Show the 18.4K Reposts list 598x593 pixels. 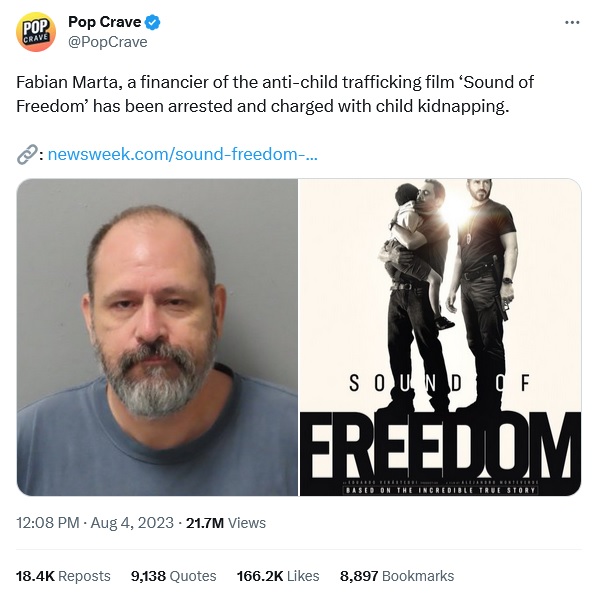pos(63,576)
